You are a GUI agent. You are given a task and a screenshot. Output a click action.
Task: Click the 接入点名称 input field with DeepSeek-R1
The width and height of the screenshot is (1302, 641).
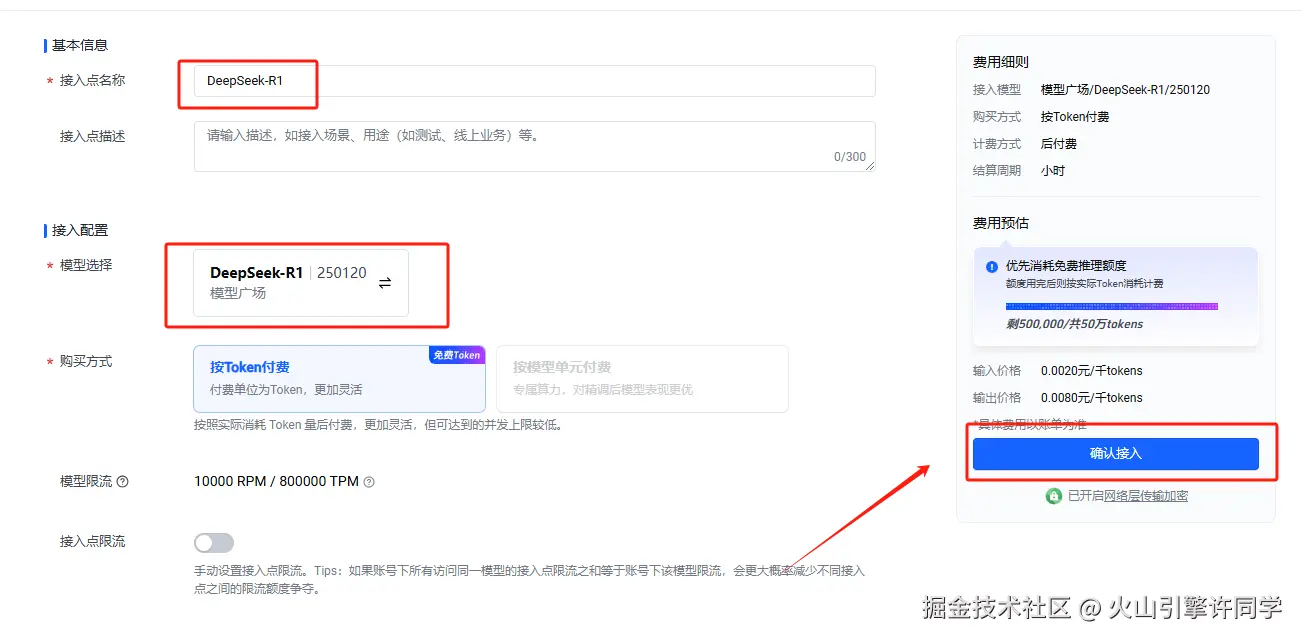[534, 81]
